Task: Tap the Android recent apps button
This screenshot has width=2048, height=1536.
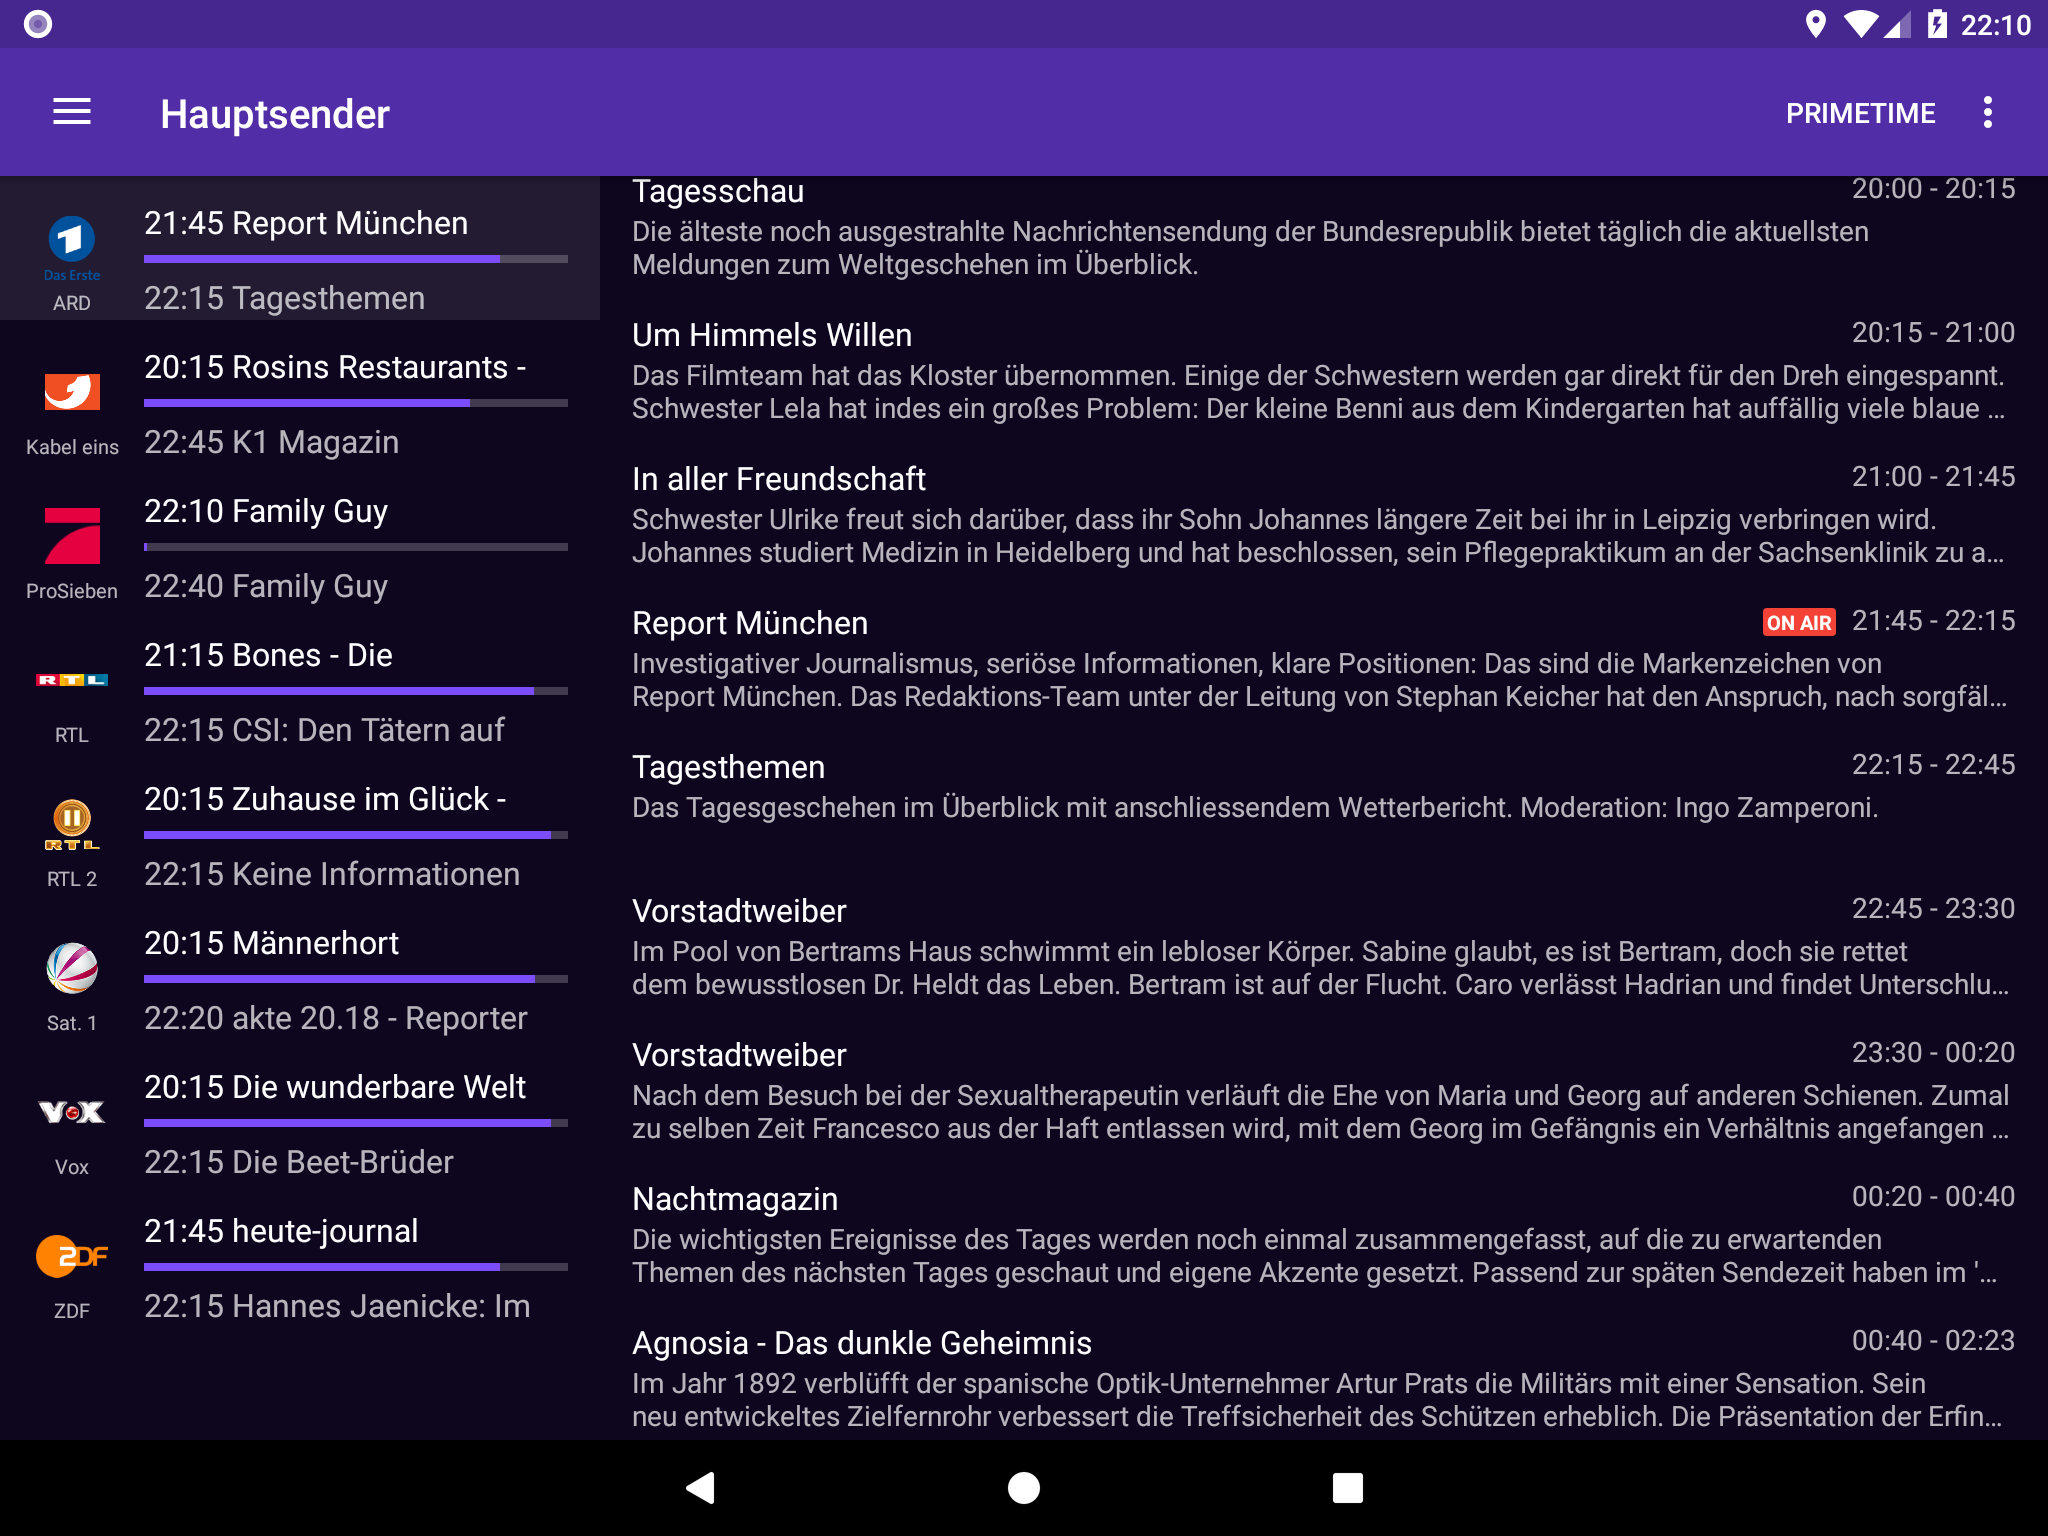Action: [x=1347, y=1488]
